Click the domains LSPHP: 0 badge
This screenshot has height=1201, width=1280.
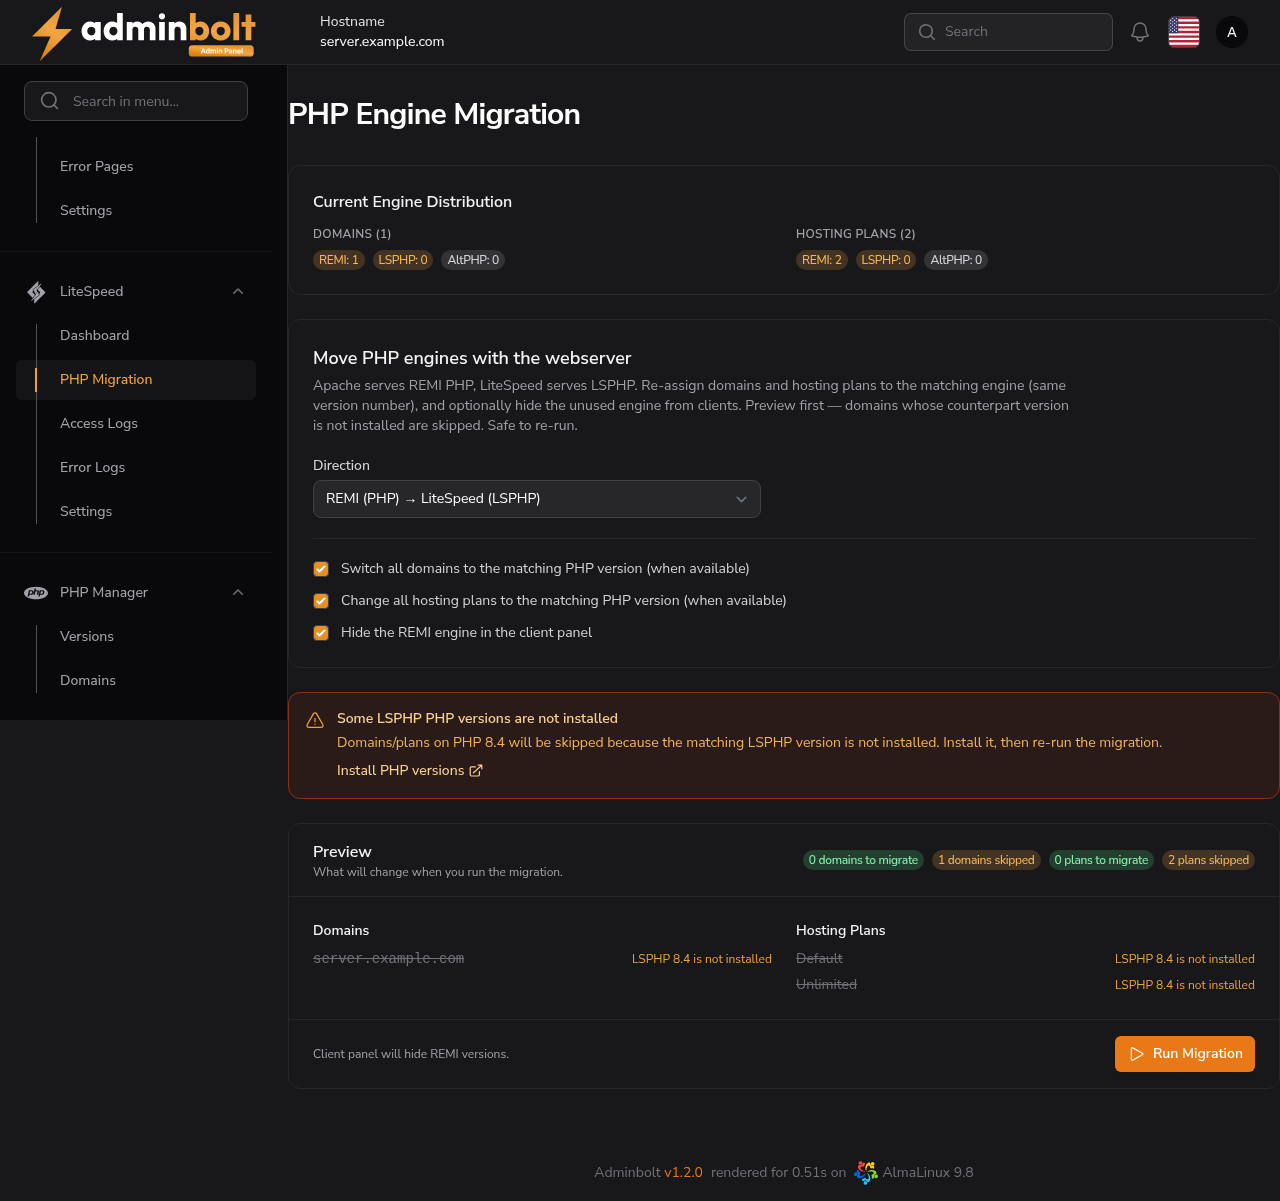point(403,260)
